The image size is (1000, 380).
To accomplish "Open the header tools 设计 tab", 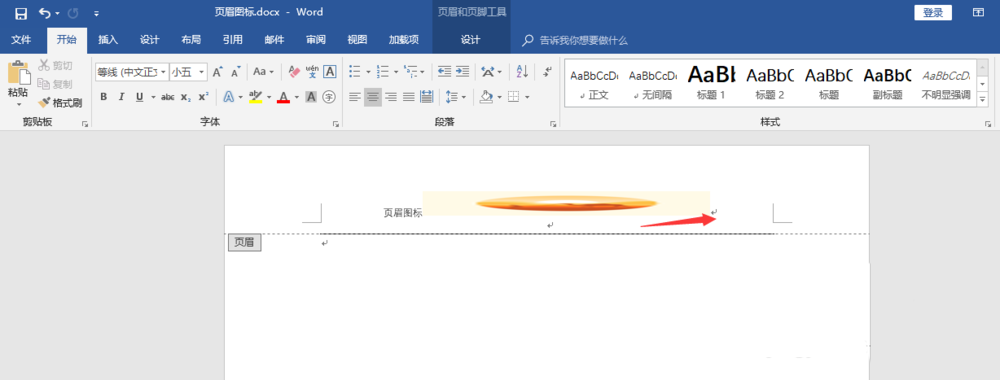I will (x=470, y=40).
